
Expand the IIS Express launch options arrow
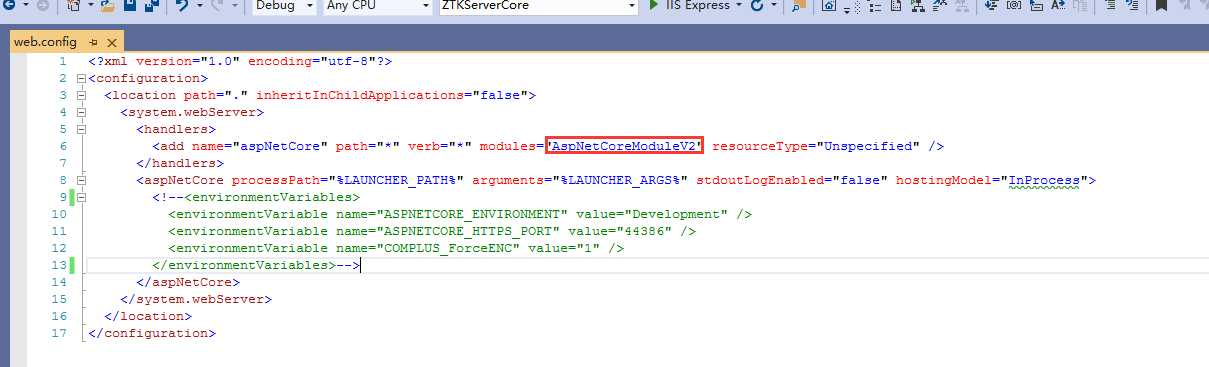[x=739, y=6]
